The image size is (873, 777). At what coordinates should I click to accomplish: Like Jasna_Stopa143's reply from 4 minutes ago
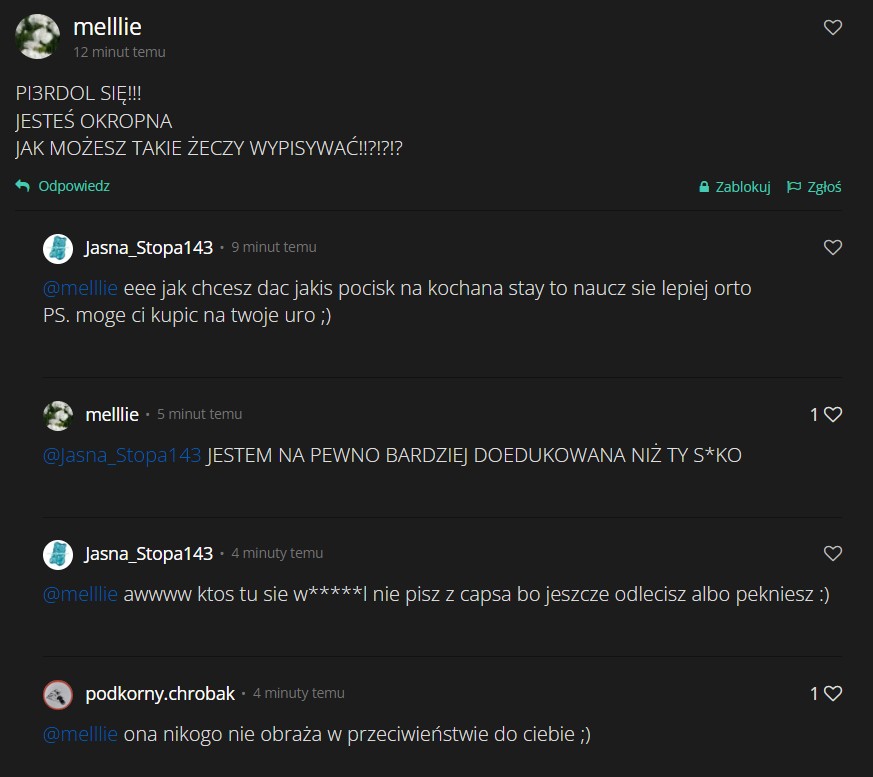tap(832, 553)
